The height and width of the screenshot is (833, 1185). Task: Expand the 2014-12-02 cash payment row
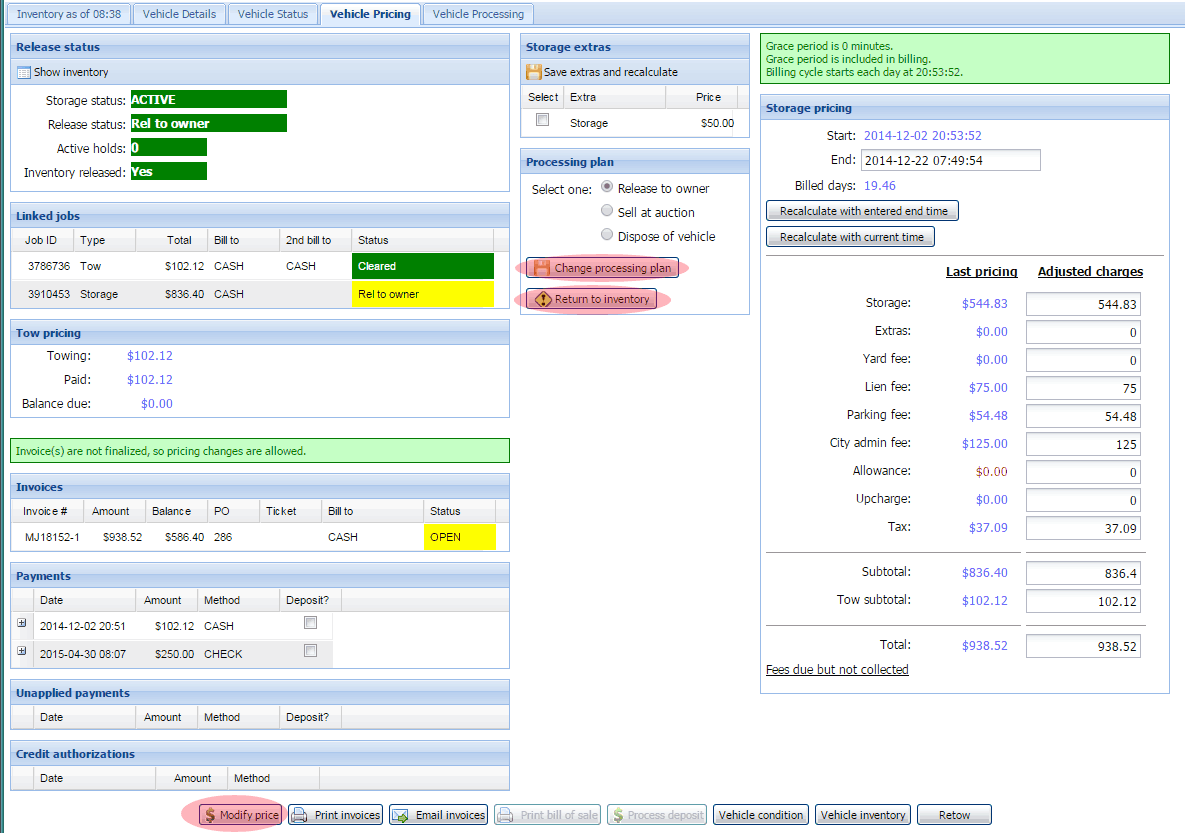pyautogui.click(x=22, y=623)
